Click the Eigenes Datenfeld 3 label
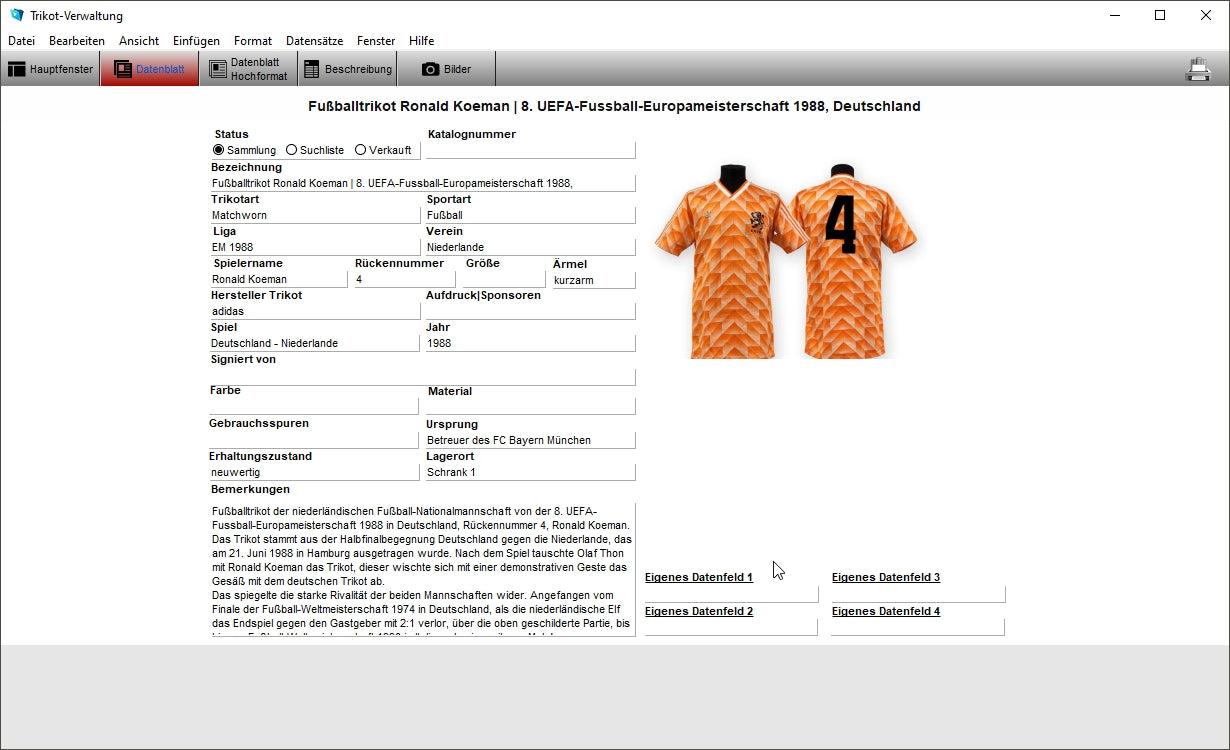Viewport: 1230px width, 750px height. [x=885, y=578]
